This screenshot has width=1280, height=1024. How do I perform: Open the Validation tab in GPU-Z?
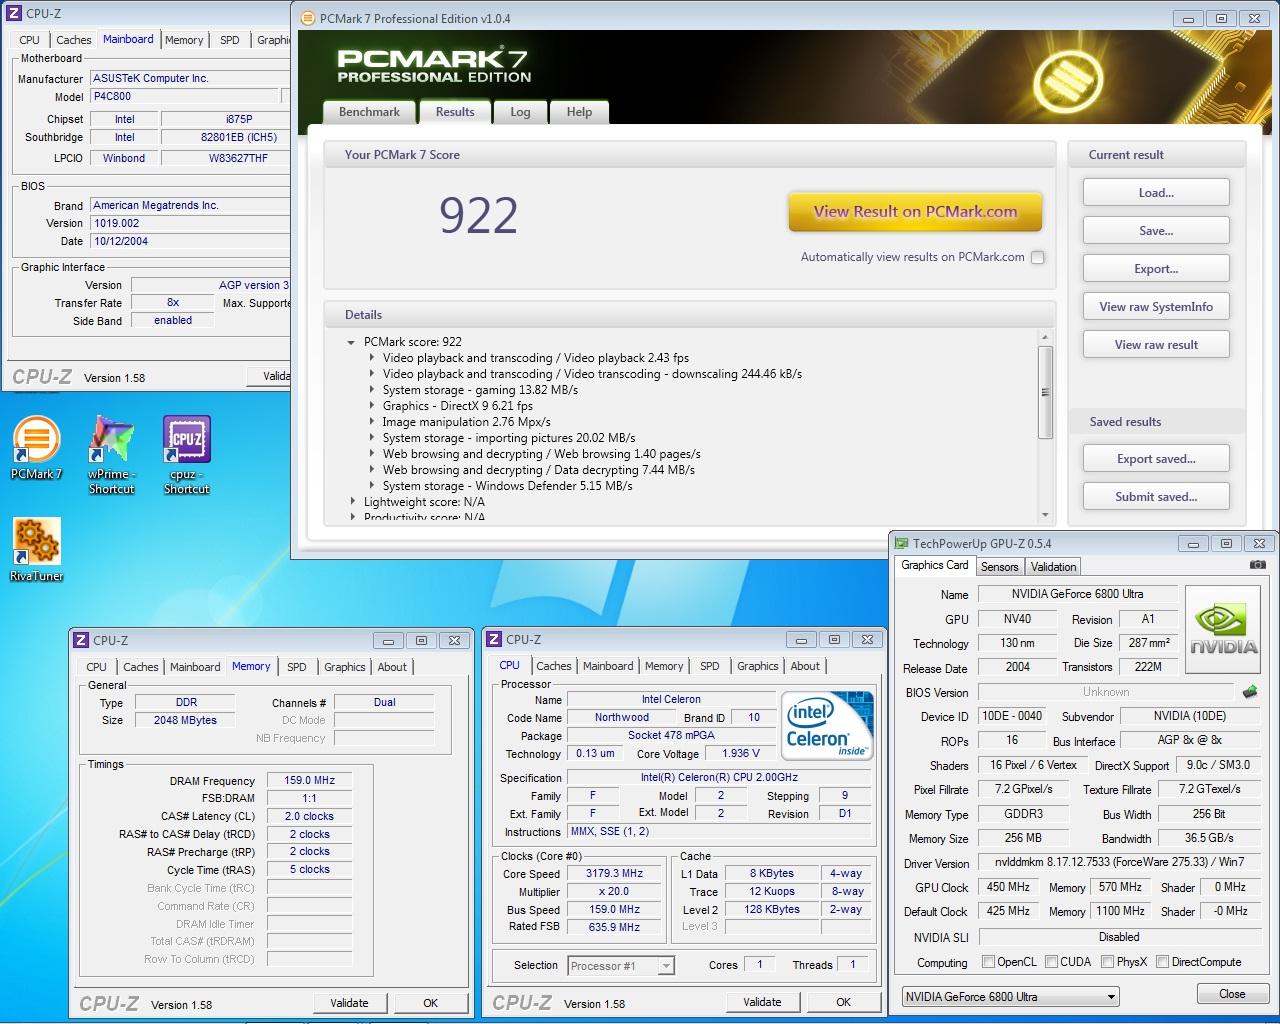[x=1053, y=567]
